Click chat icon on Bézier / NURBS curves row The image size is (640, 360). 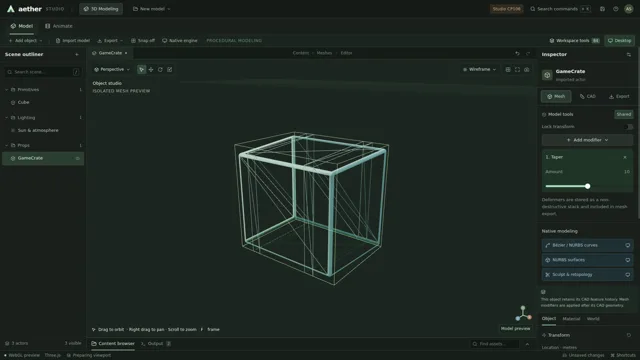(x=628, y=245)
